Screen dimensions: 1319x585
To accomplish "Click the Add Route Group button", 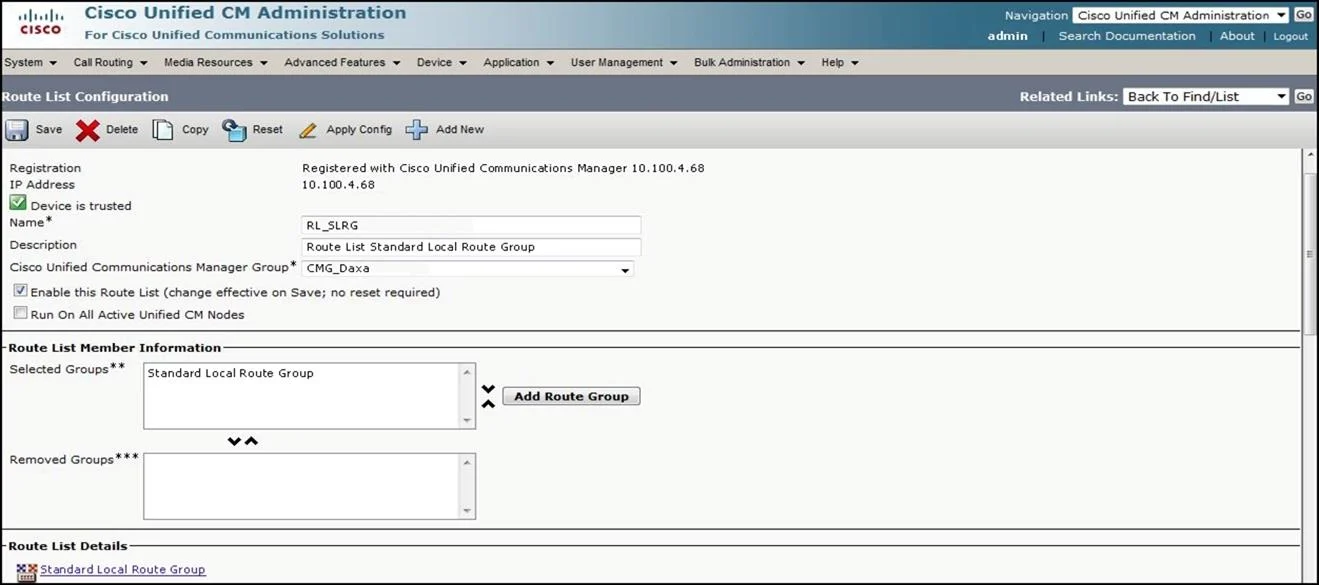I will [x=571, y=396].
